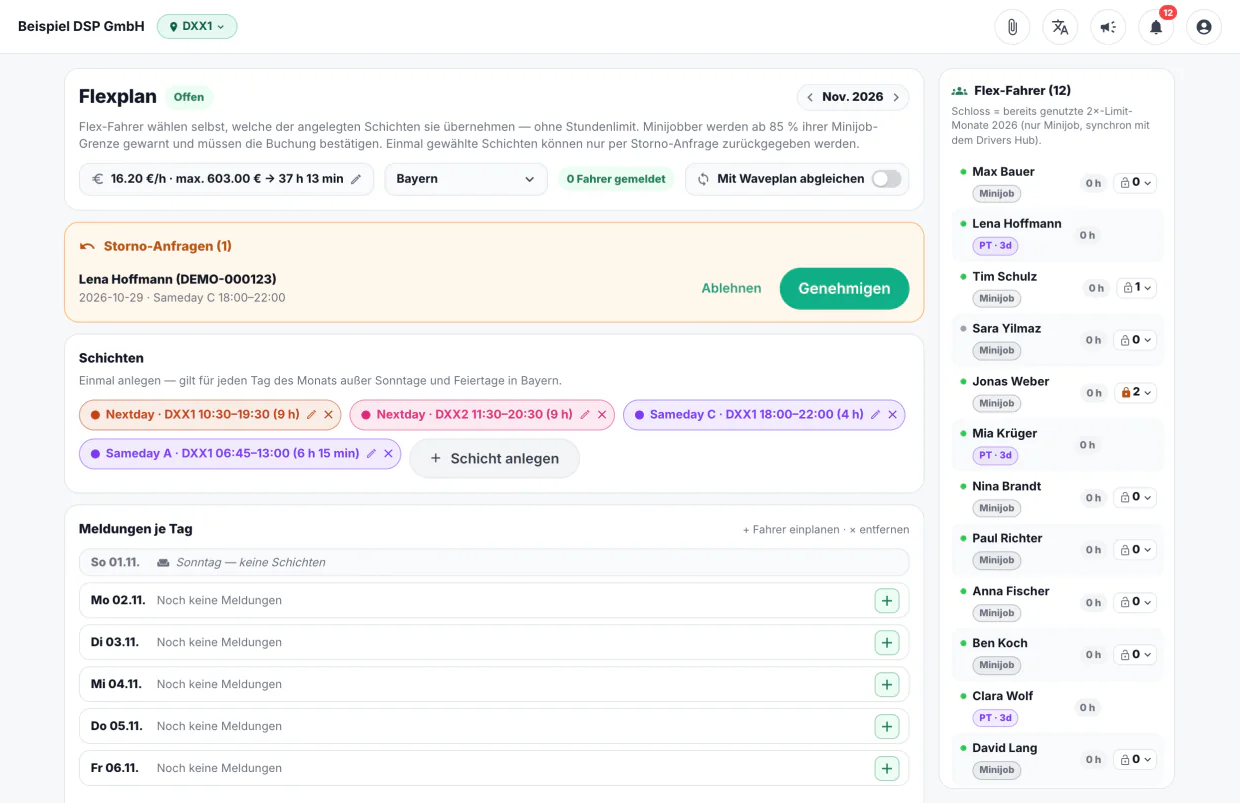The width and height of the screenshot is (1240, 803).
Task: Delete the Nextday DXX2 11:30–20:30 shift
Action: (602, 414)
